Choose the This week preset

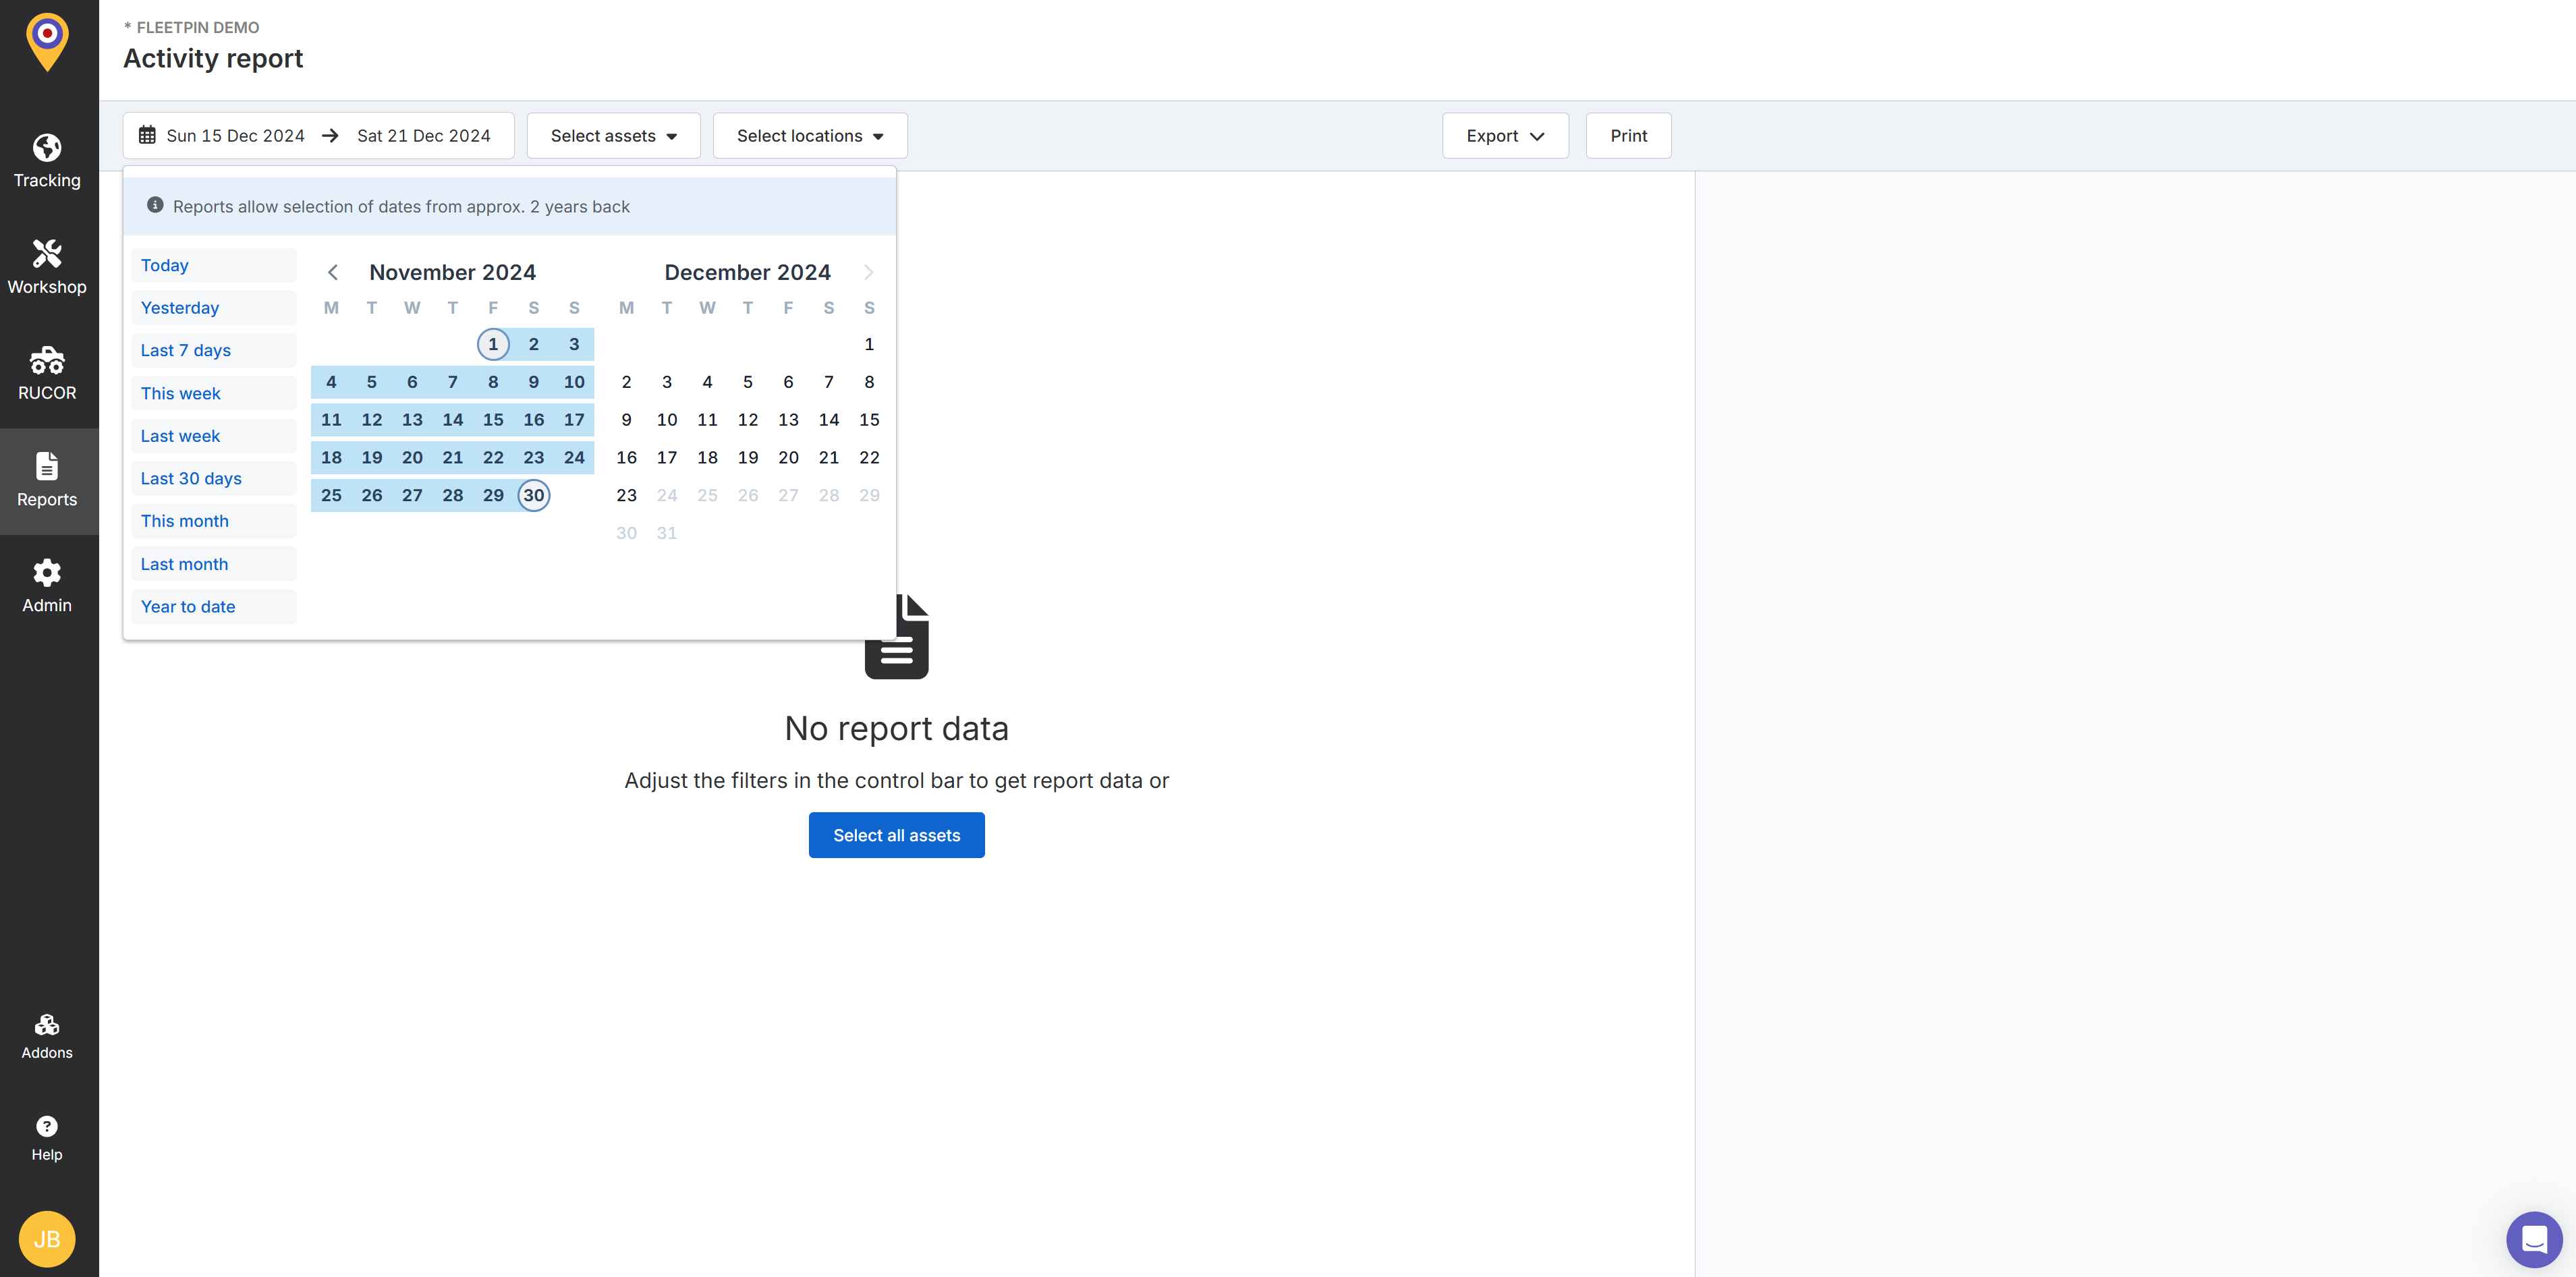[x=214, y=393]
